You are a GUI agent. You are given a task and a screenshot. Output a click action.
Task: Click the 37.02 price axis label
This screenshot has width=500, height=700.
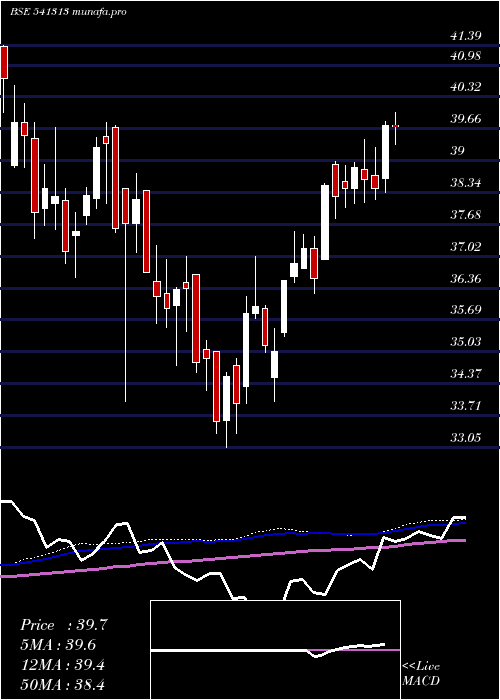466,246
